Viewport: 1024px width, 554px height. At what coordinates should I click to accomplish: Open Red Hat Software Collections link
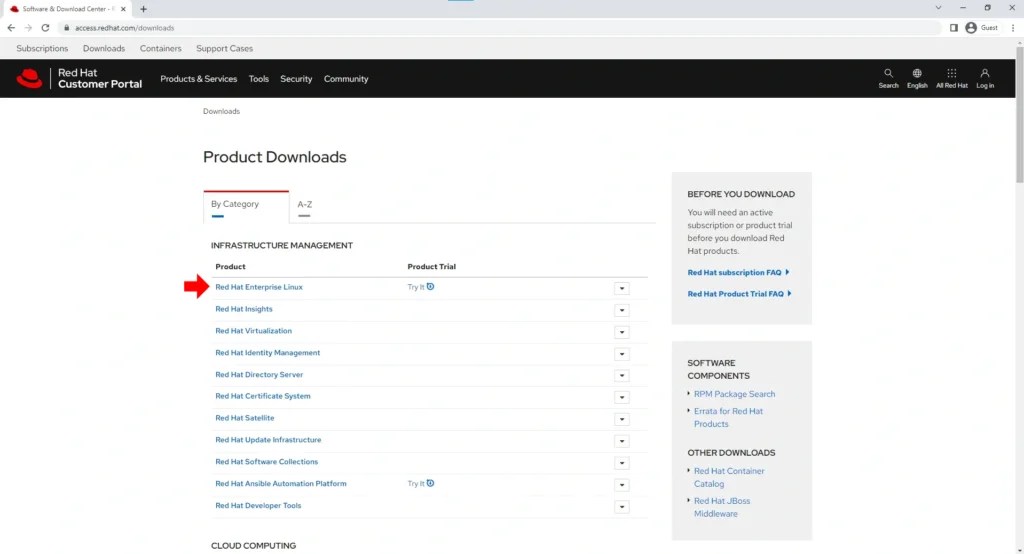(x=266, y=462)
